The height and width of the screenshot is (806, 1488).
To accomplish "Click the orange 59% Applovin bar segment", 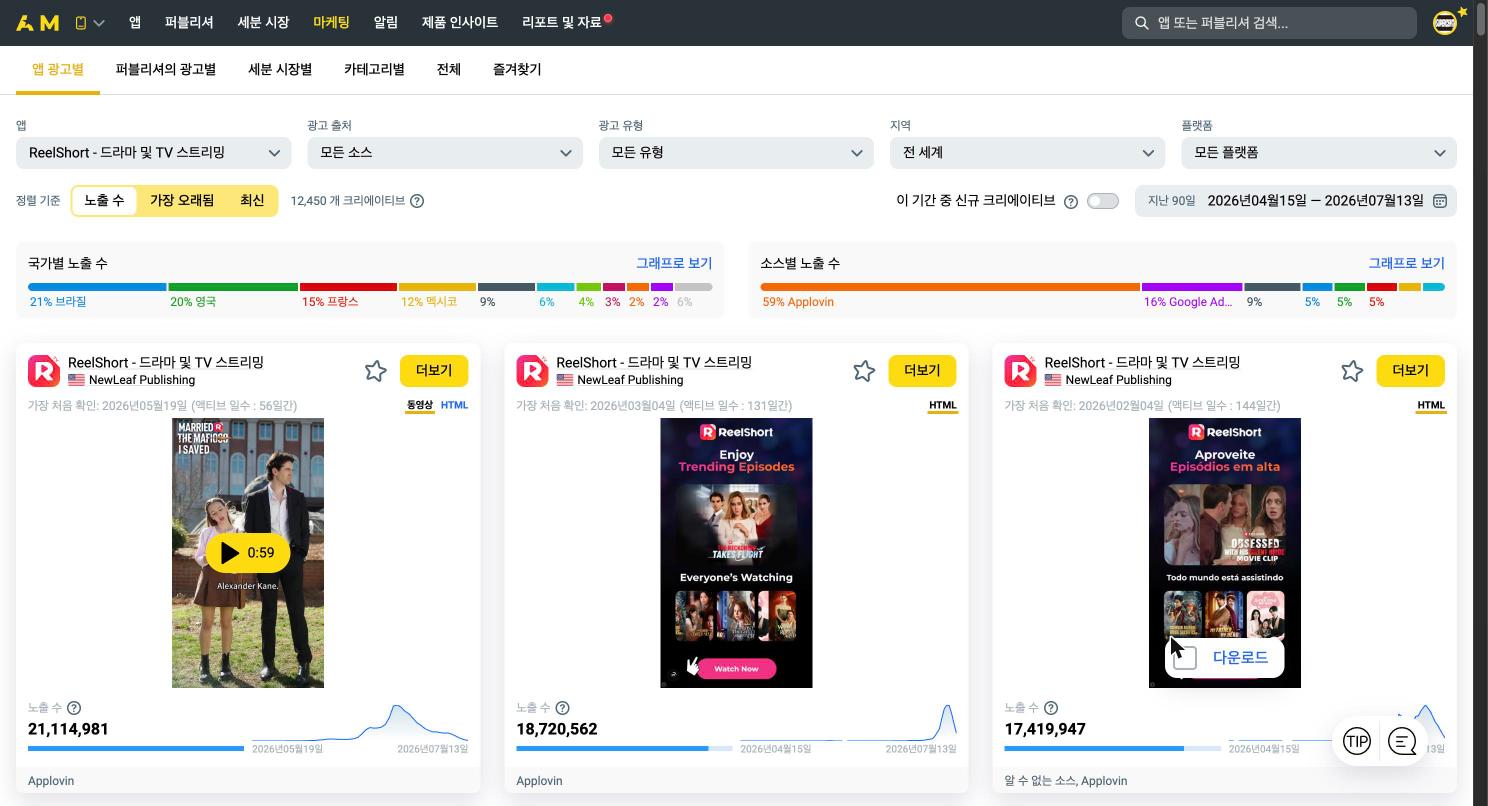I will point(950,287).
